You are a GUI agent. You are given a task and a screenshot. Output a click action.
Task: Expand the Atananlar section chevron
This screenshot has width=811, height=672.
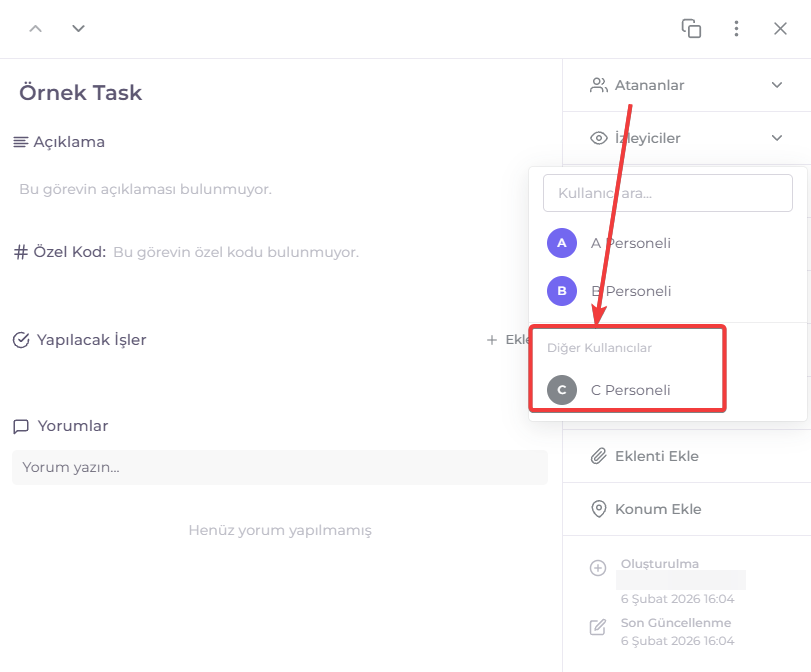[x=777, y=85]
